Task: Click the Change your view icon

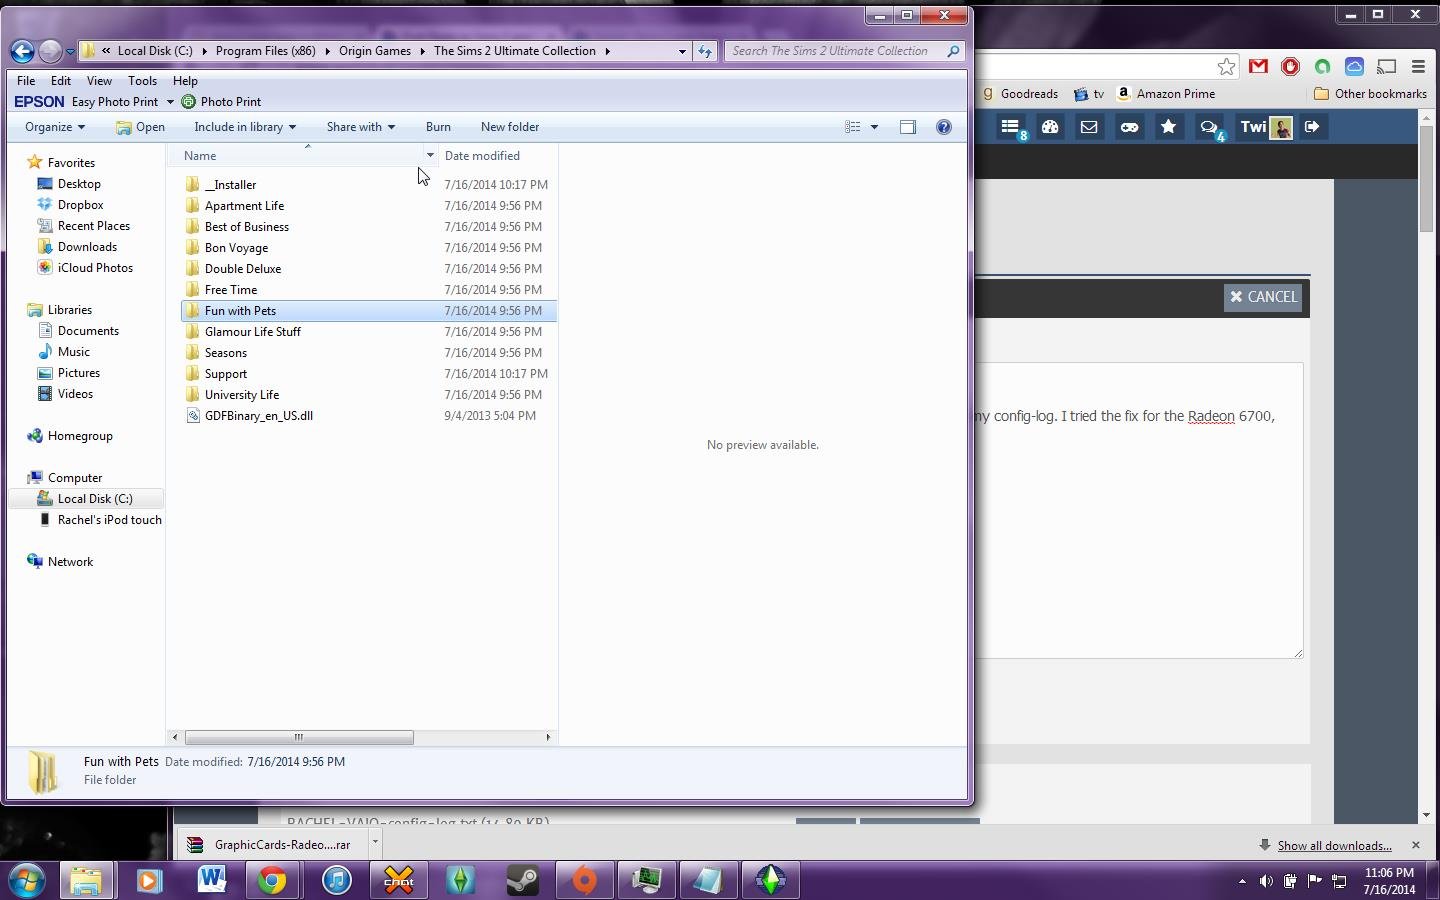Action: click(x=853, y=127)
